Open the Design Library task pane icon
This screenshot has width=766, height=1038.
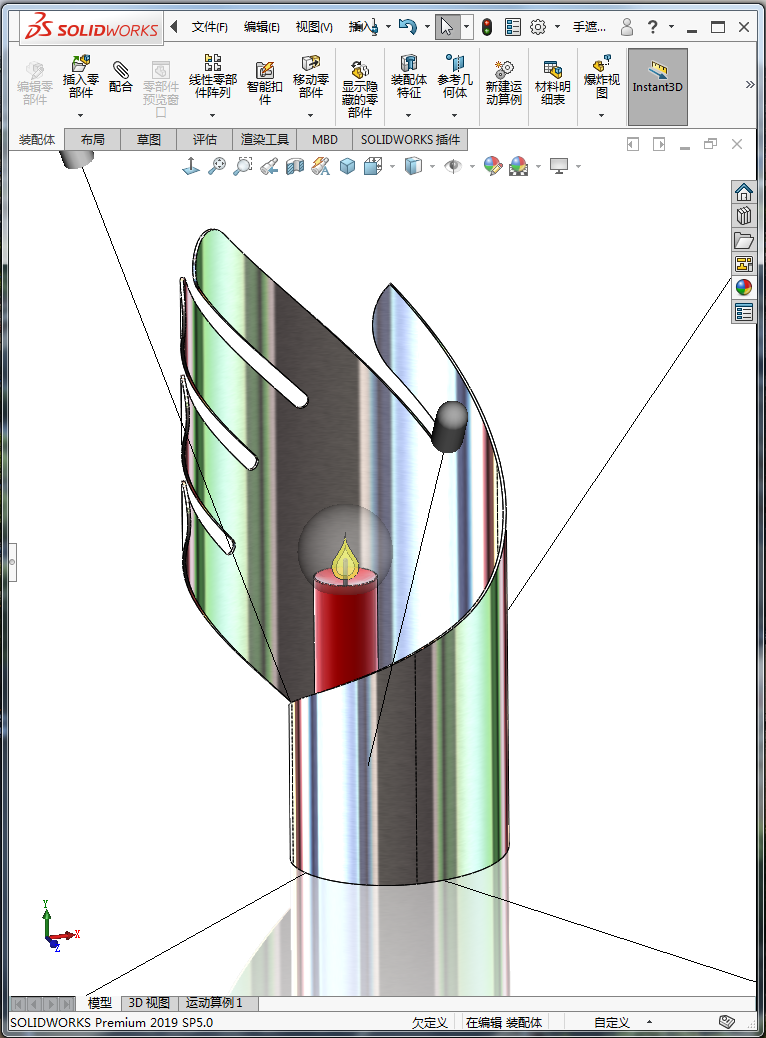(x=743, y=216)
